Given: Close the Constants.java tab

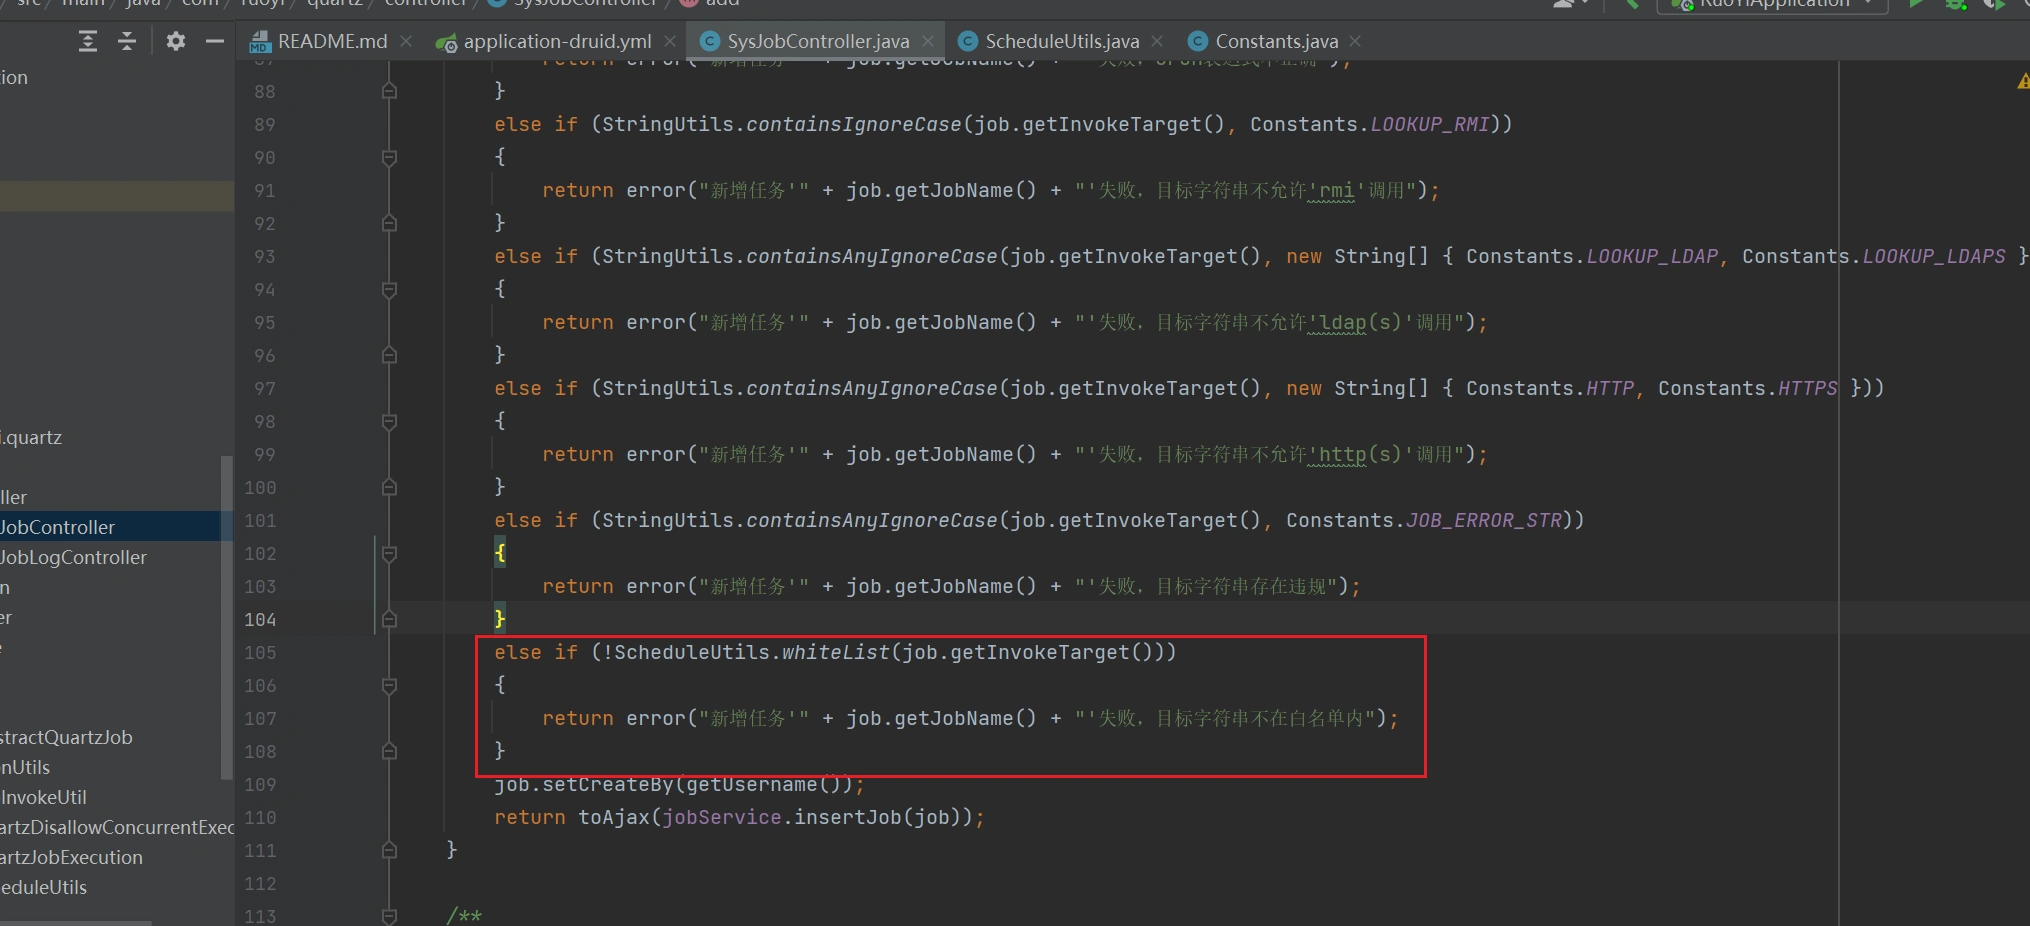Looking at the screenshot, I should [x=1355, y=41].
